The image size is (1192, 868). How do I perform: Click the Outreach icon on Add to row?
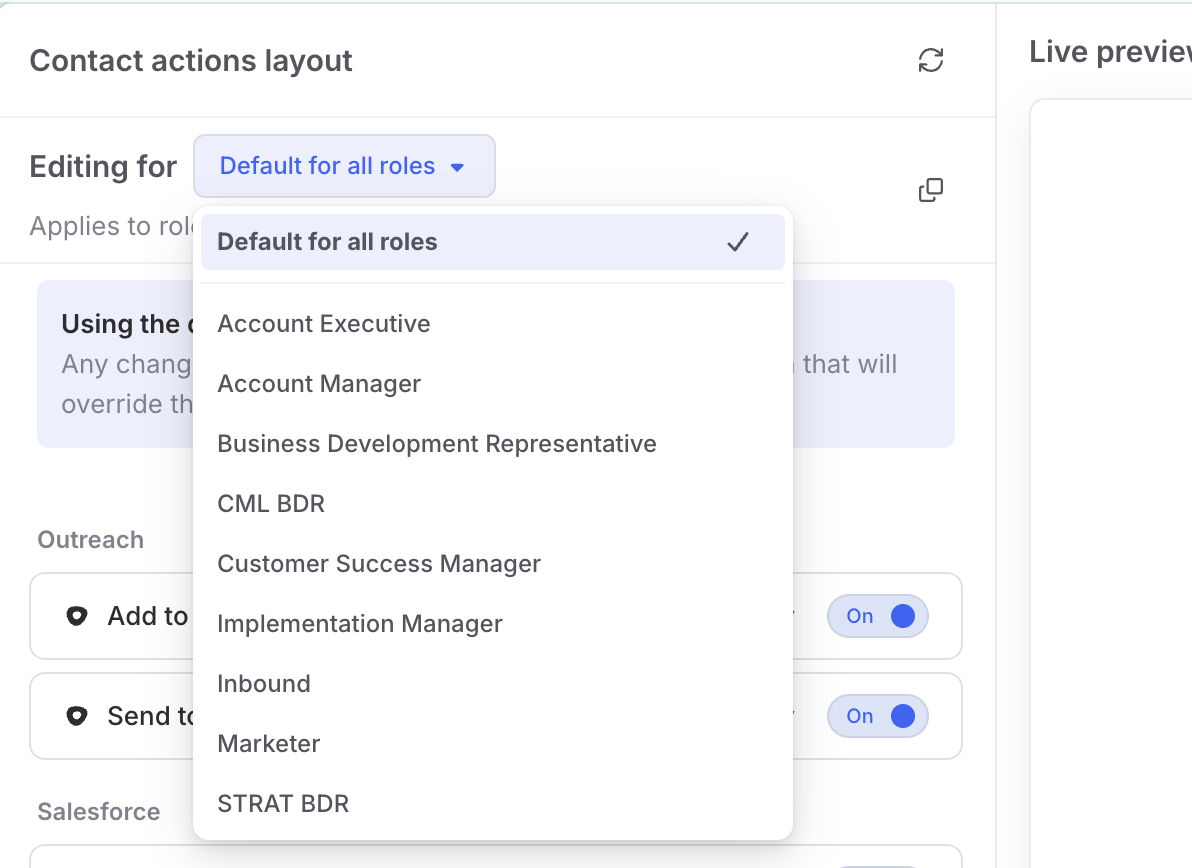[77, 616]
